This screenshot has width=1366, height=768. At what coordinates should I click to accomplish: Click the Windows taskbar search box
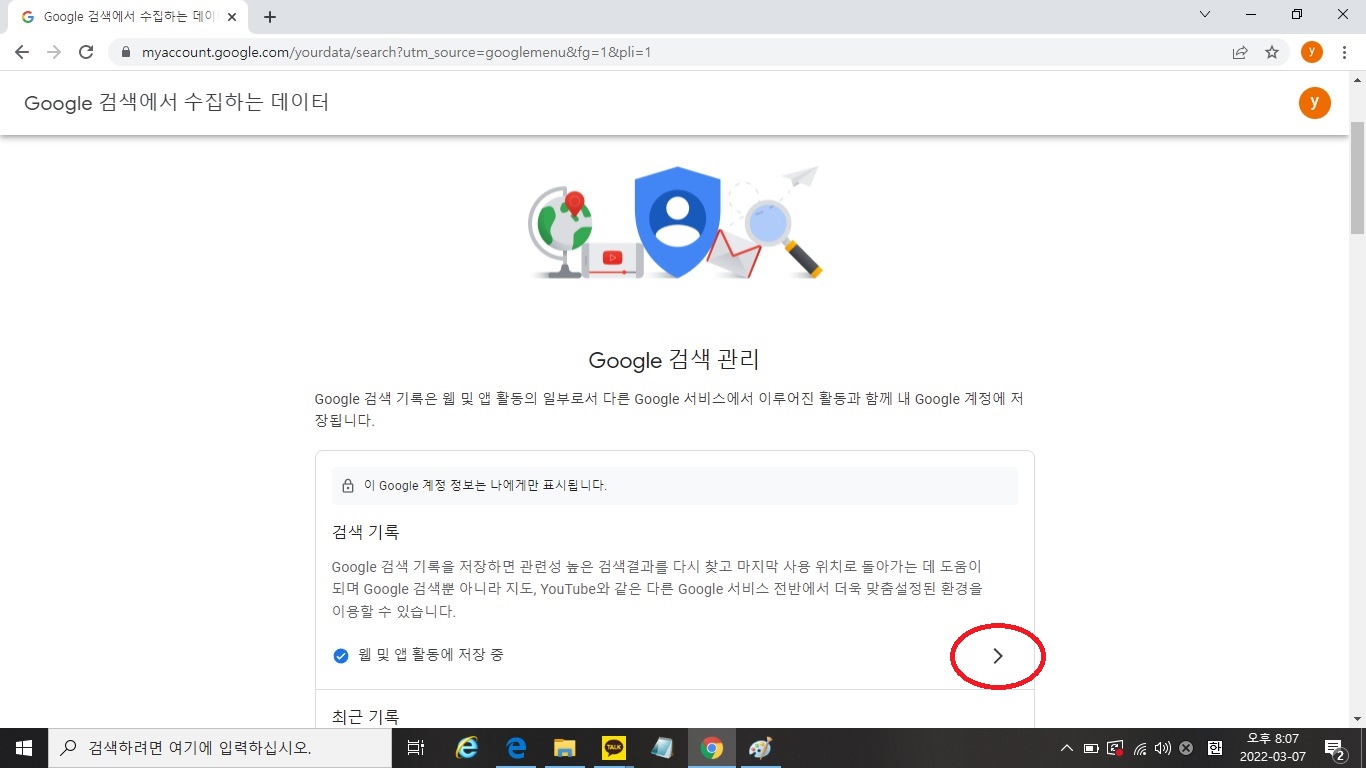pyautogui.click(x=219, y=748)
